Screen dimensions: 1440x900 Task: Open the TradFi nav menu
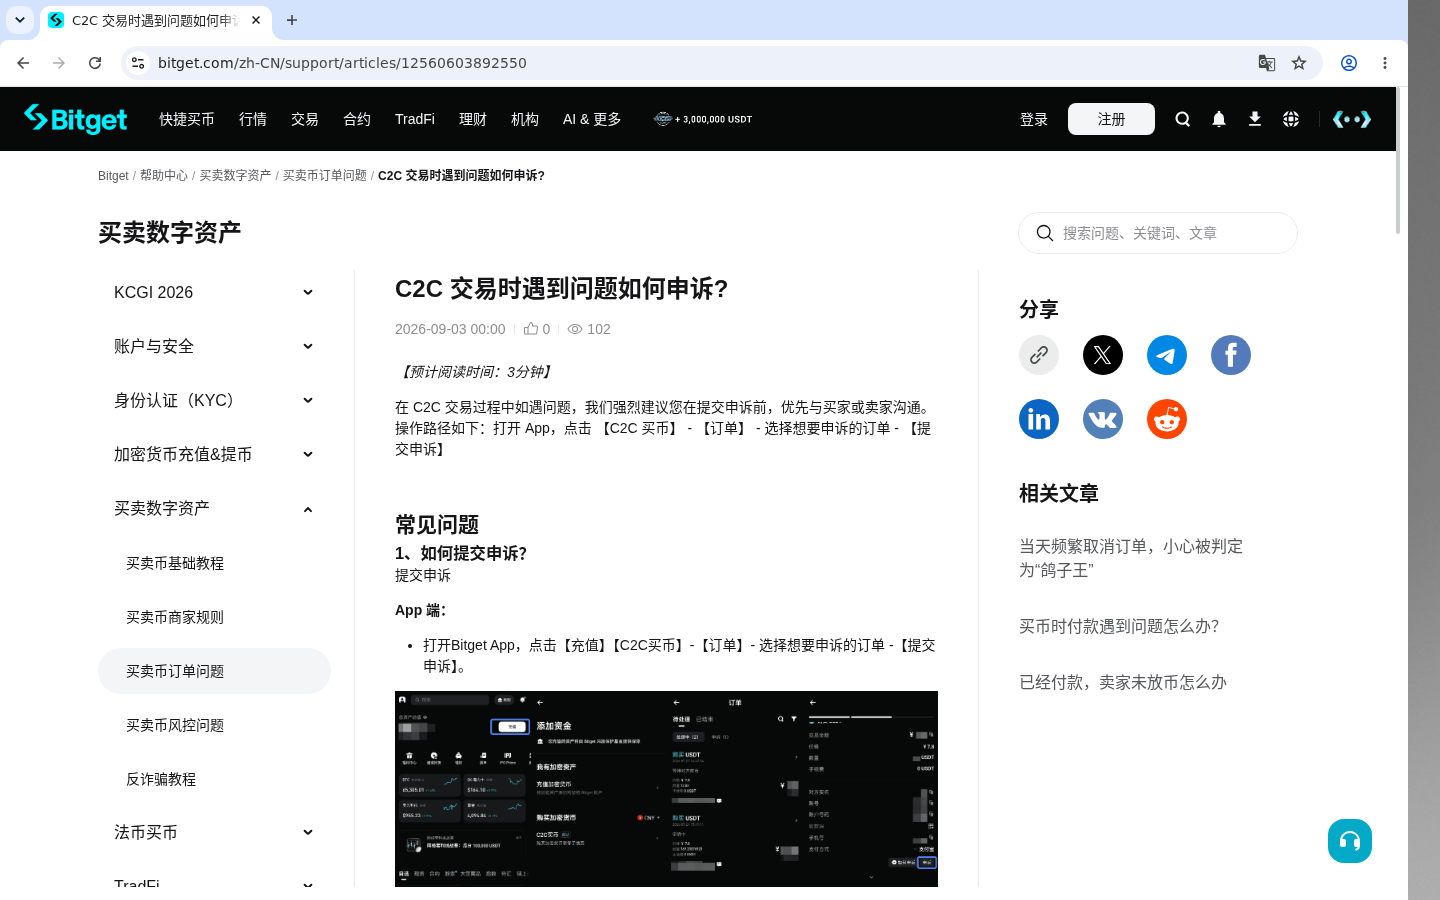415,119
